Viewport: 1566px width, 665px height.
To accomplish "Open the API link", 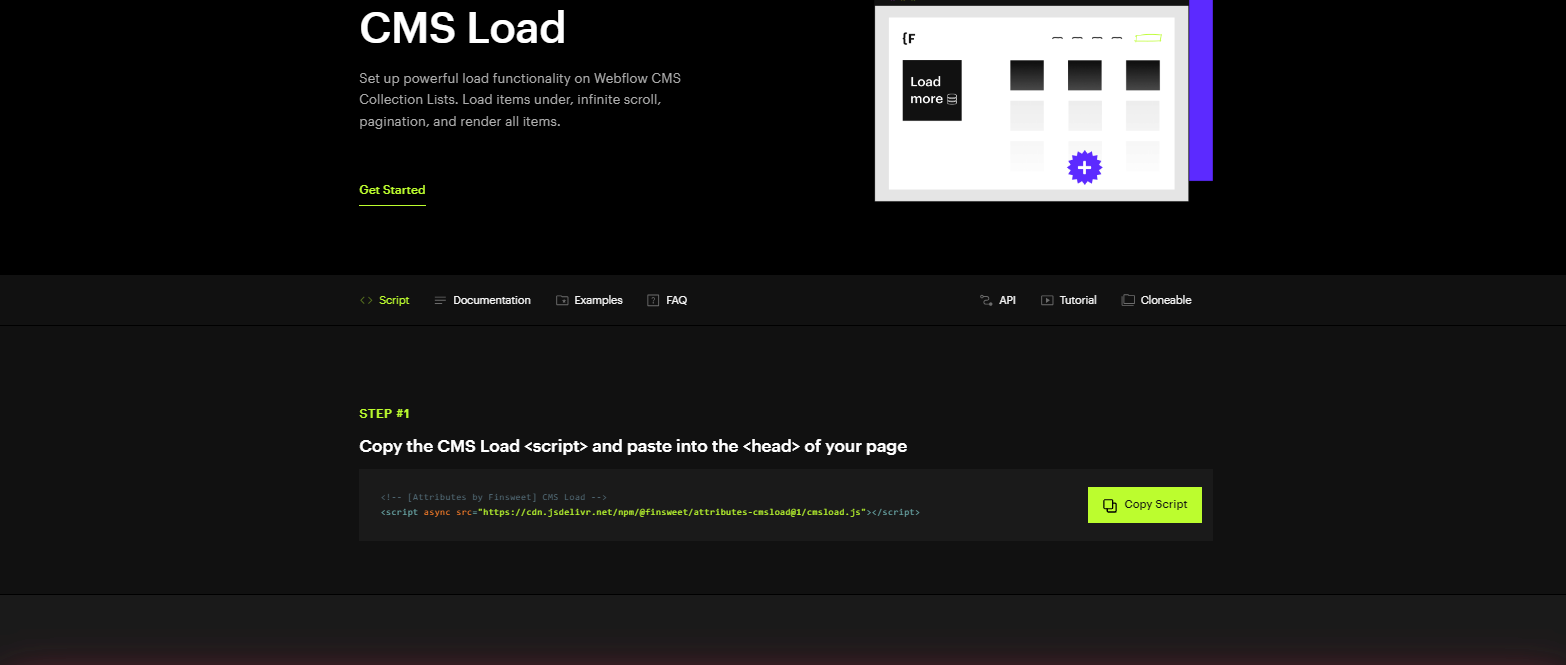I will click(997, 300).
